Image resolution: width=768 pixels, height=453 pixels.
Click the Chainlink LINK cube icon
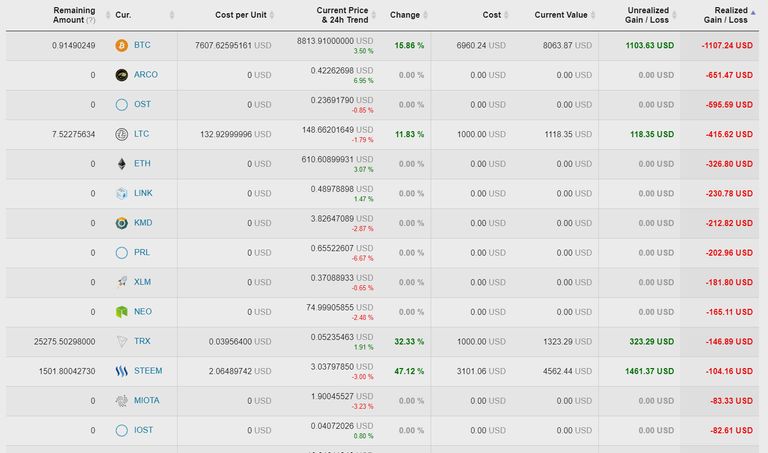pyautogui.click(x=121, y=193)
